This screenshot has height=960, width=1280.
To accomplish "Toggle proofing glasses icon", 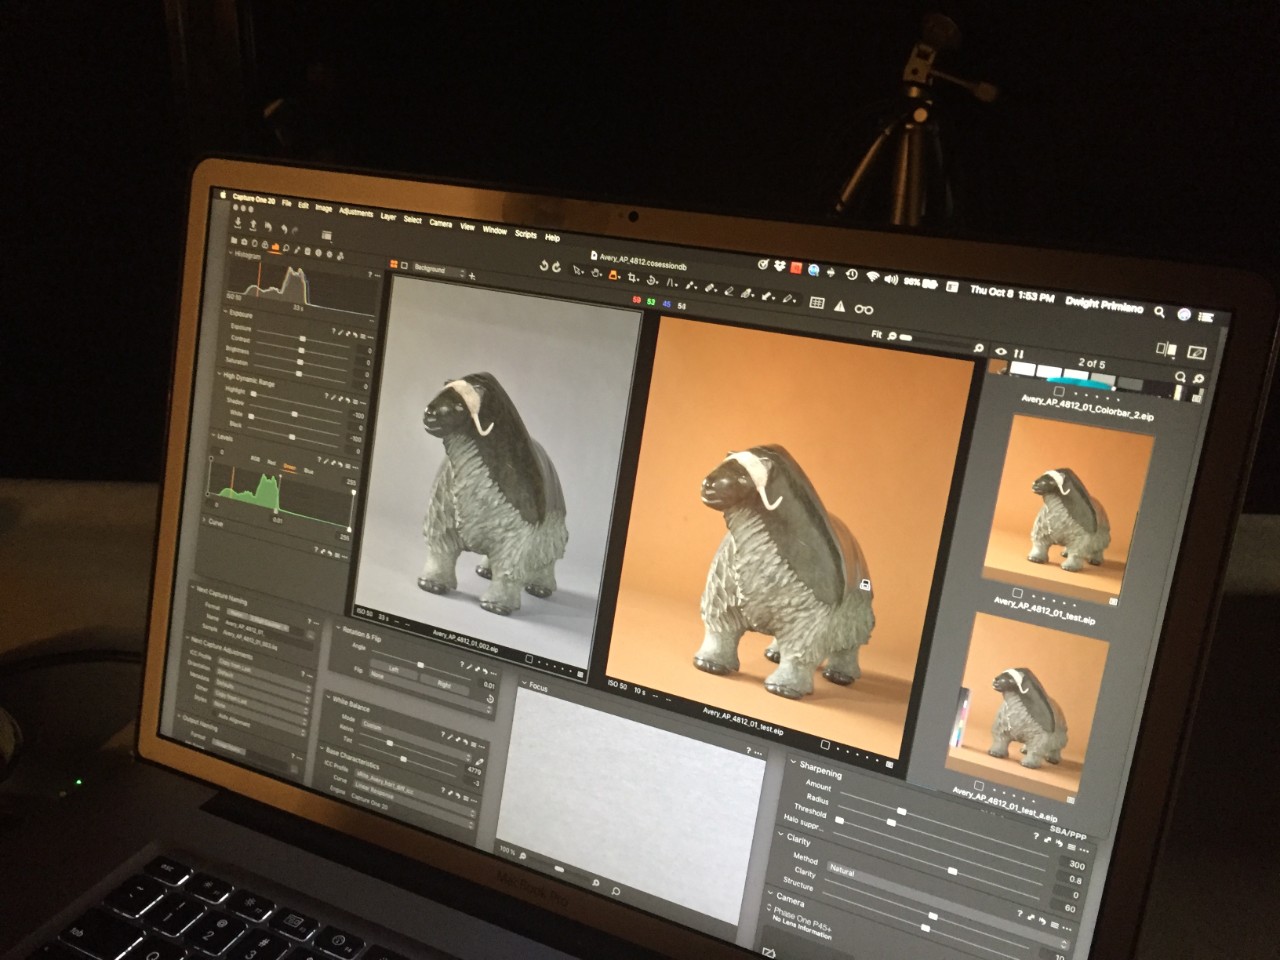I will point(864,309).
